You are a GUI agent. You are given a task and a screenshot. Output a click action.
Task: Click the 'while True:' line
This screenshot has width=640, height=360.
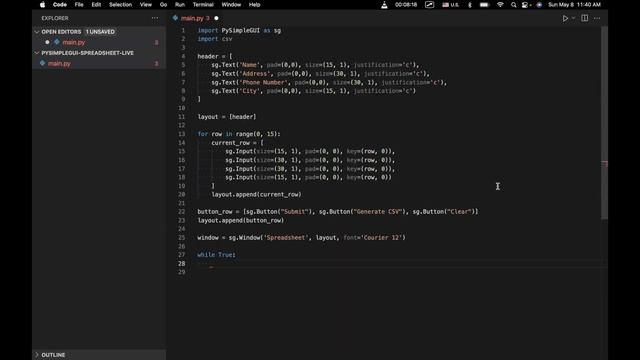(x=216, y=255)
